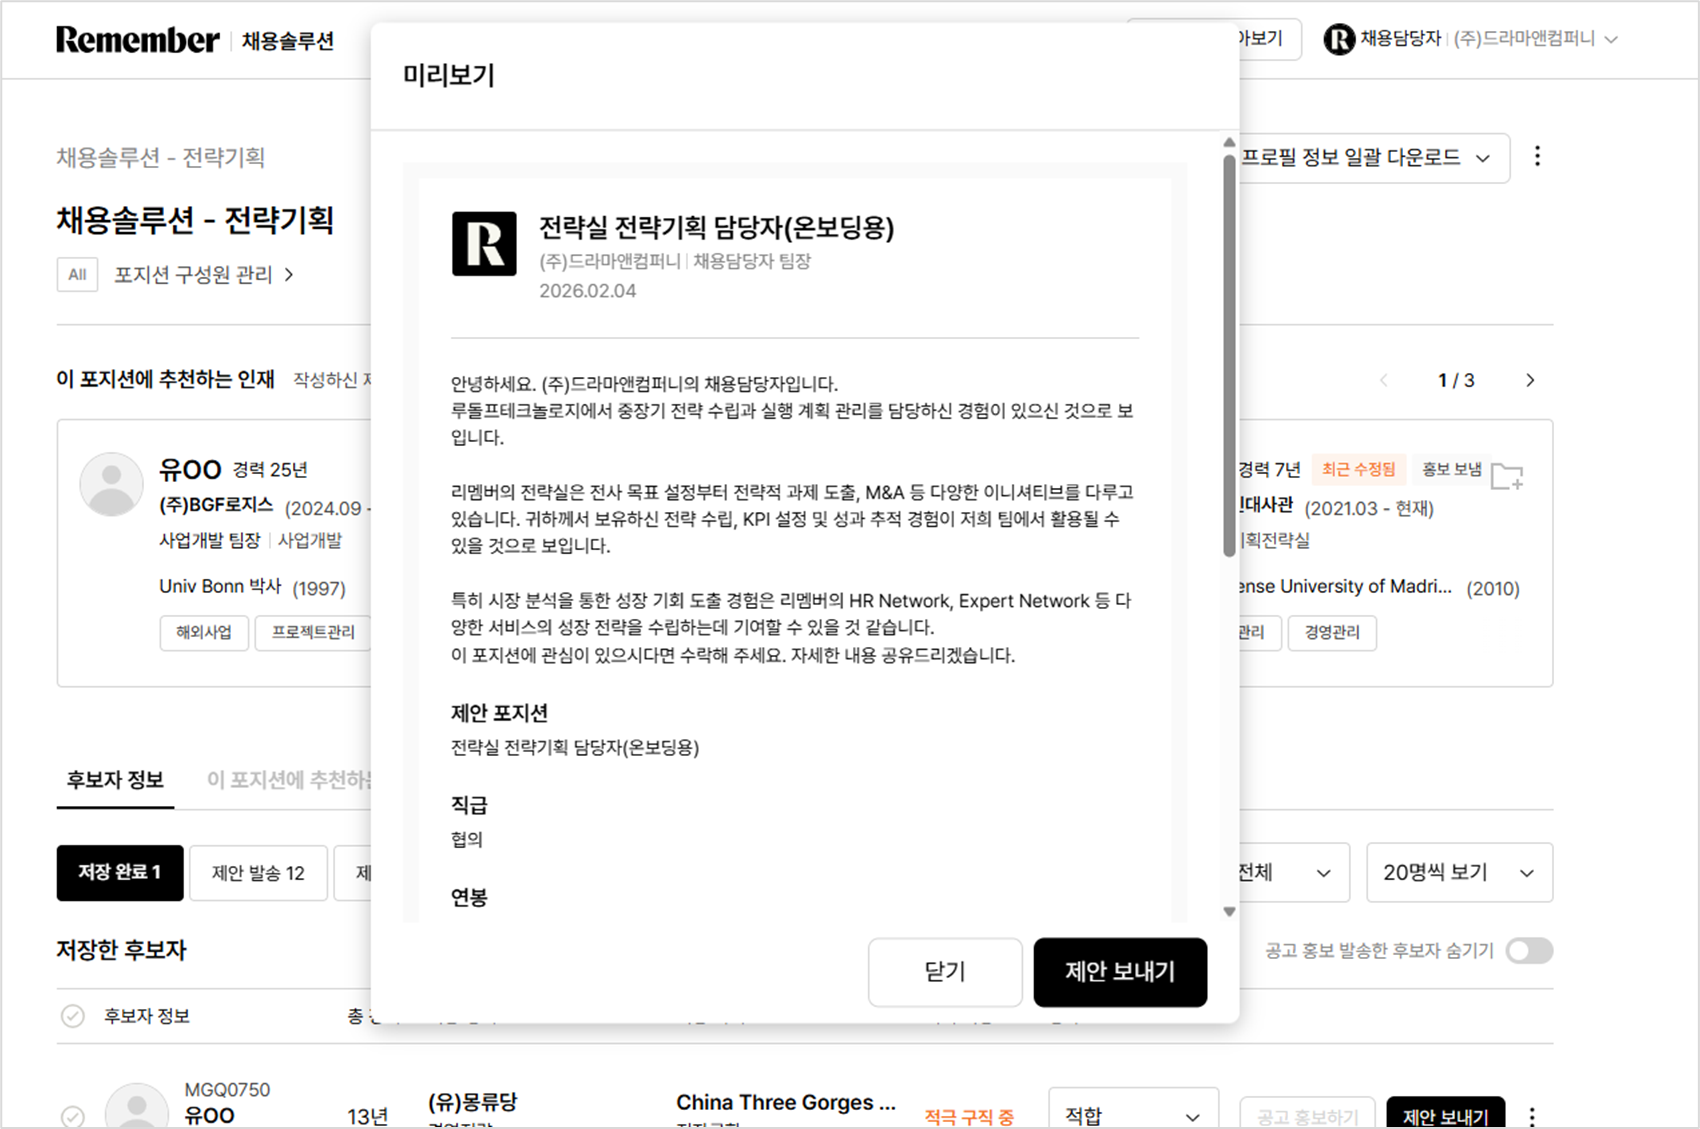Click the R company logo in preview
Image resolution: width=1700 pixels, height=1129 pixels.
click(x=484, y=243)
